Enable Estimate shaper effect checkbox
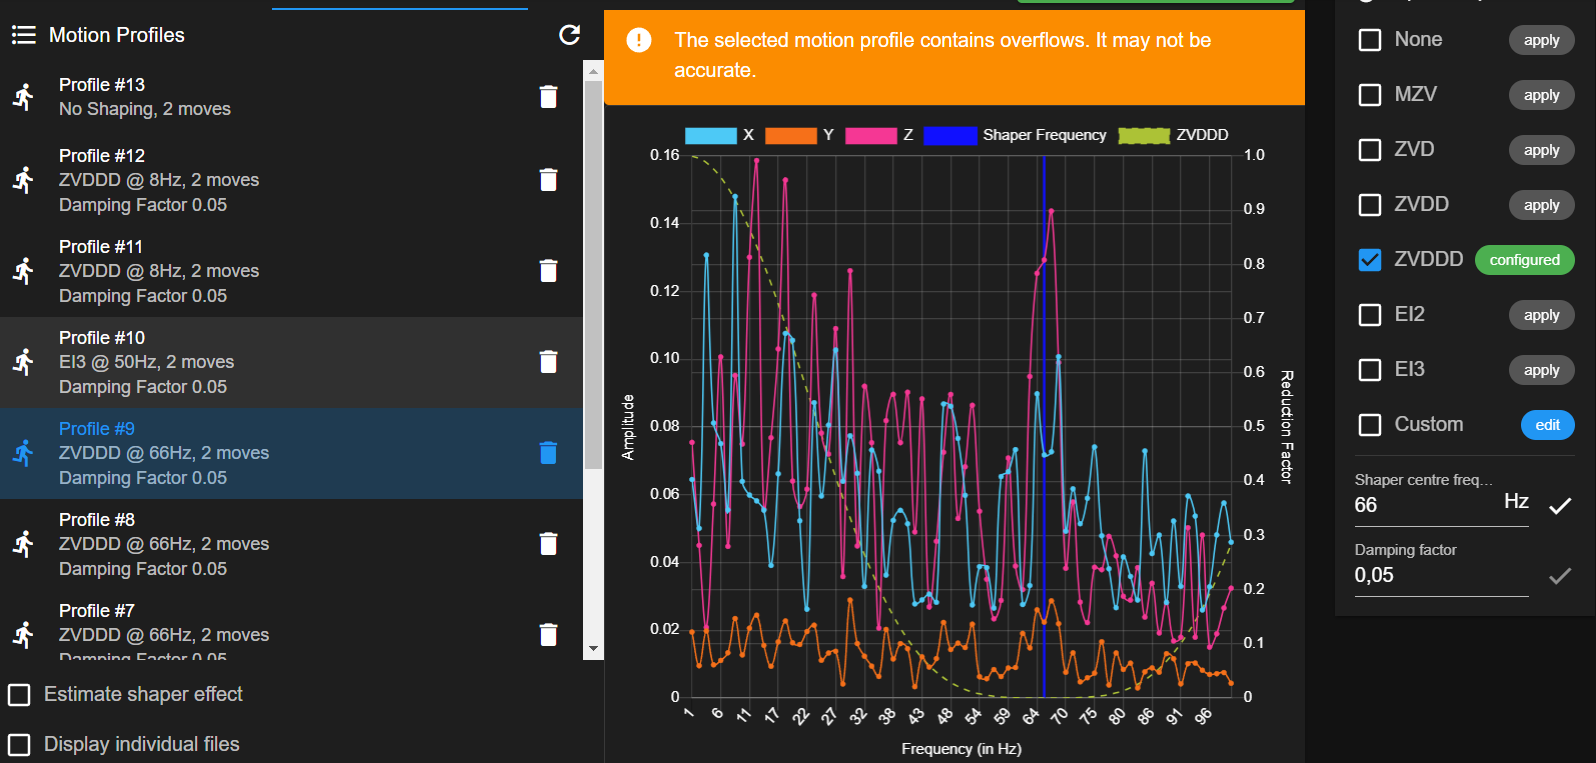 coord(19,694)
